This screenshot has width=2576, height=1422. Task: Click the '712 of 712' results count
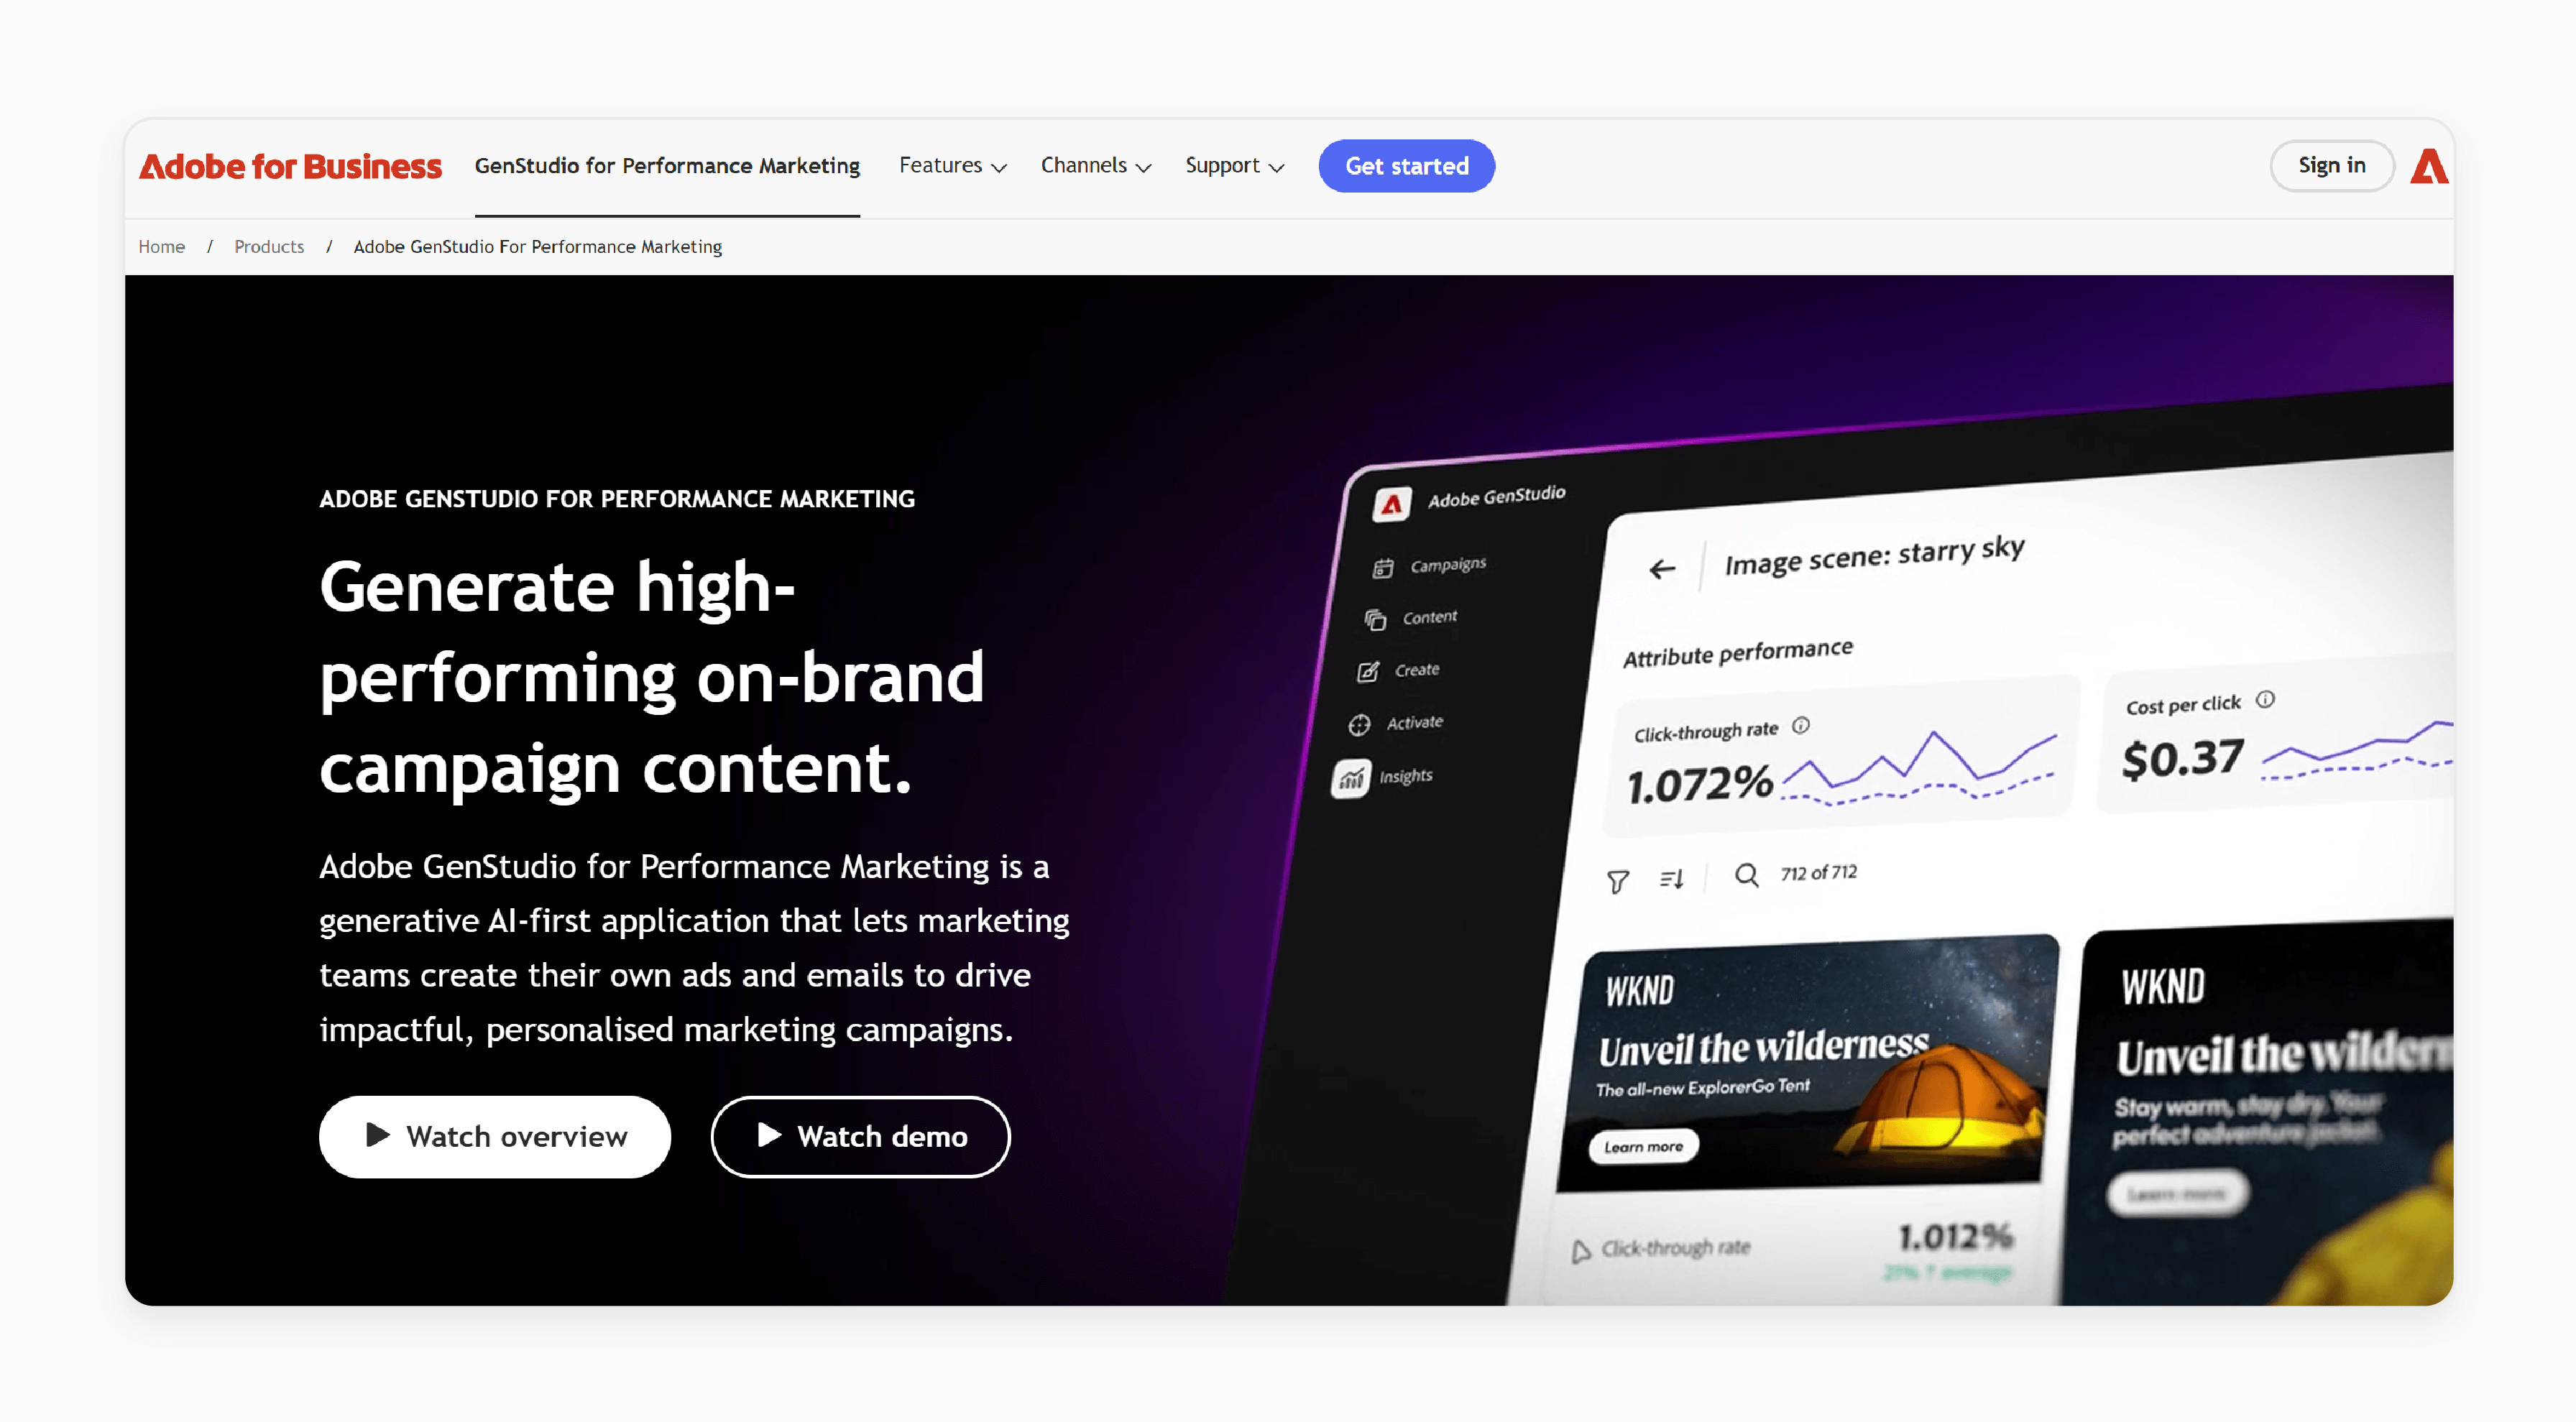pos(1818,872)
